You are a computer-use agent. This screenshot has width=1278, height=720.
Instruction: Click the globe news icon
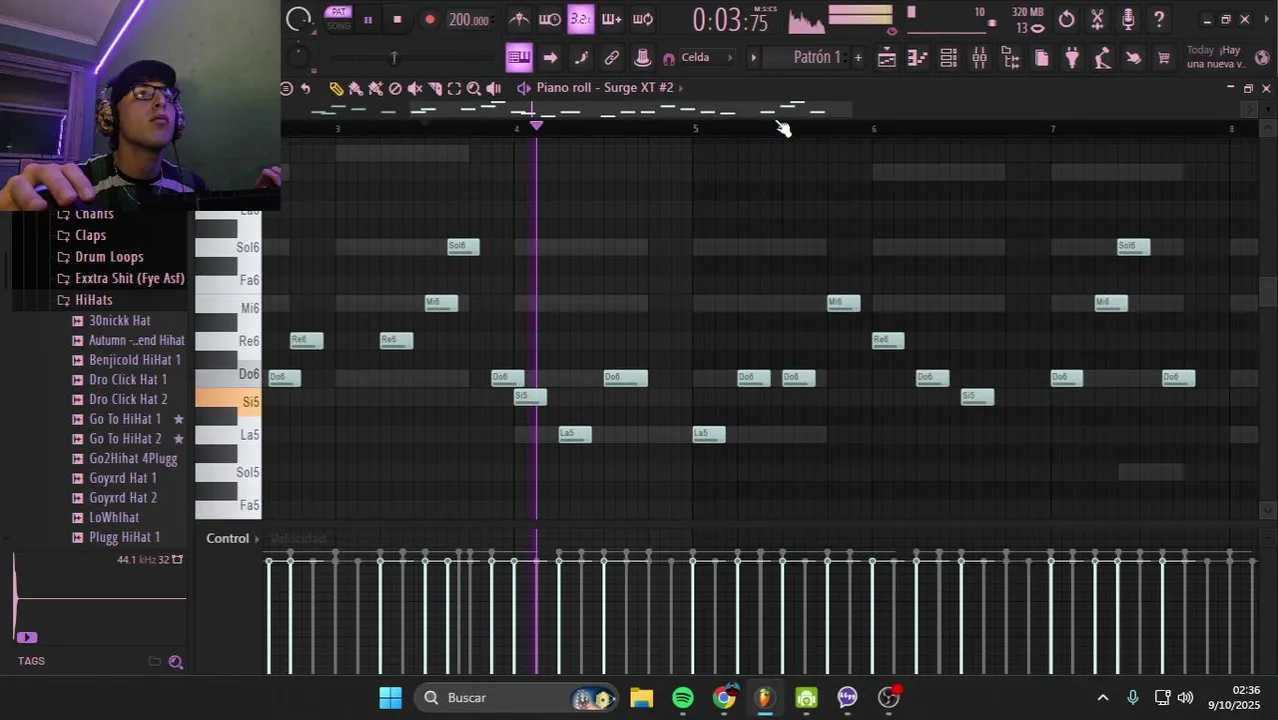1263,57
